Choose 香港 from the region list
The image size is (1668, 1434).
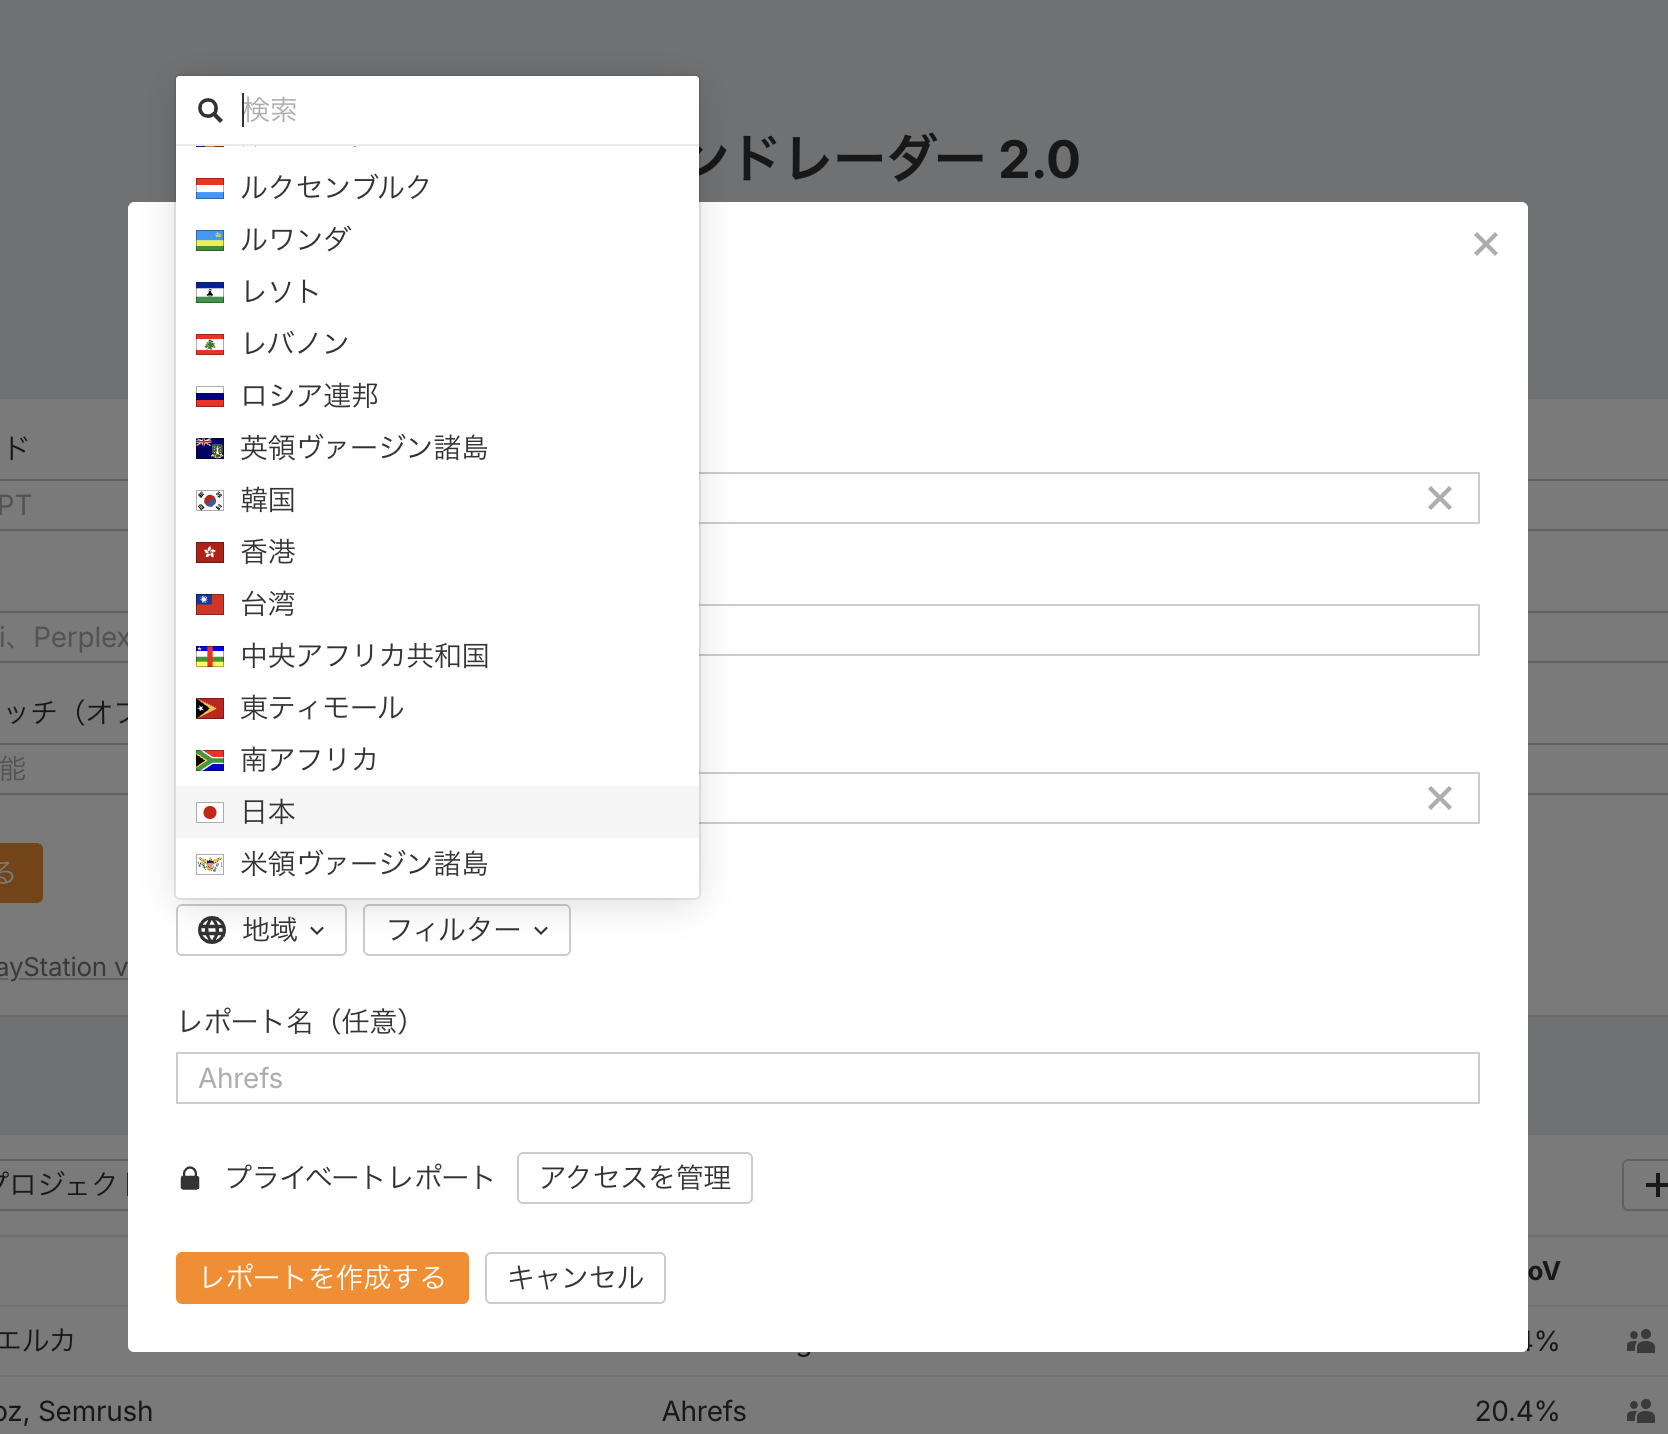pos(268,552)
